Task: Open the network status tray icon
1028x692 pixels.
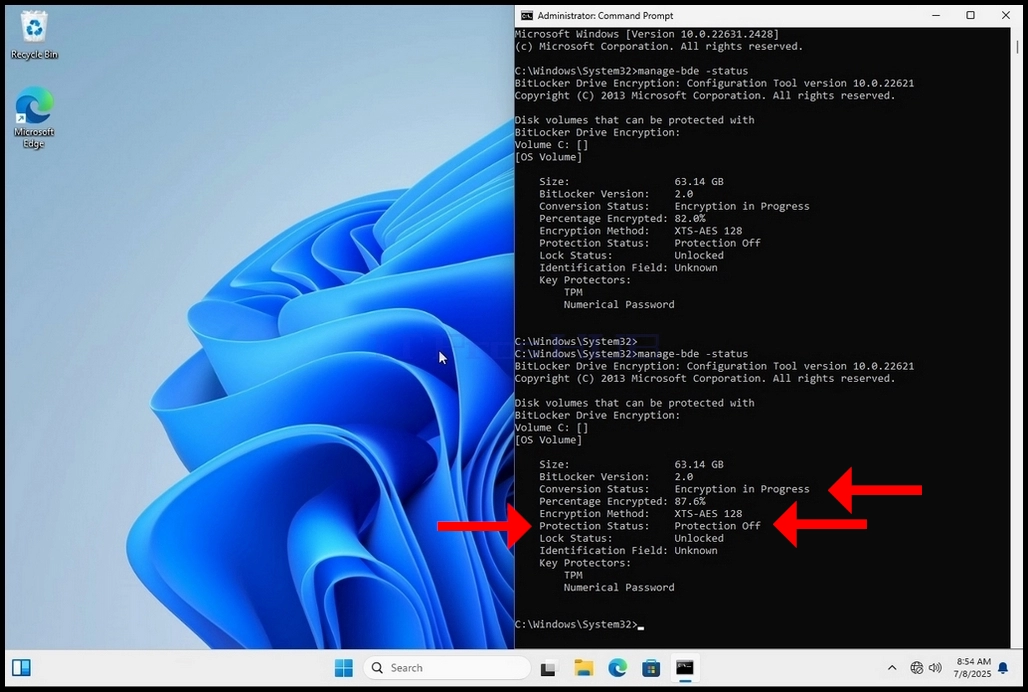Action: click(917, 668)
